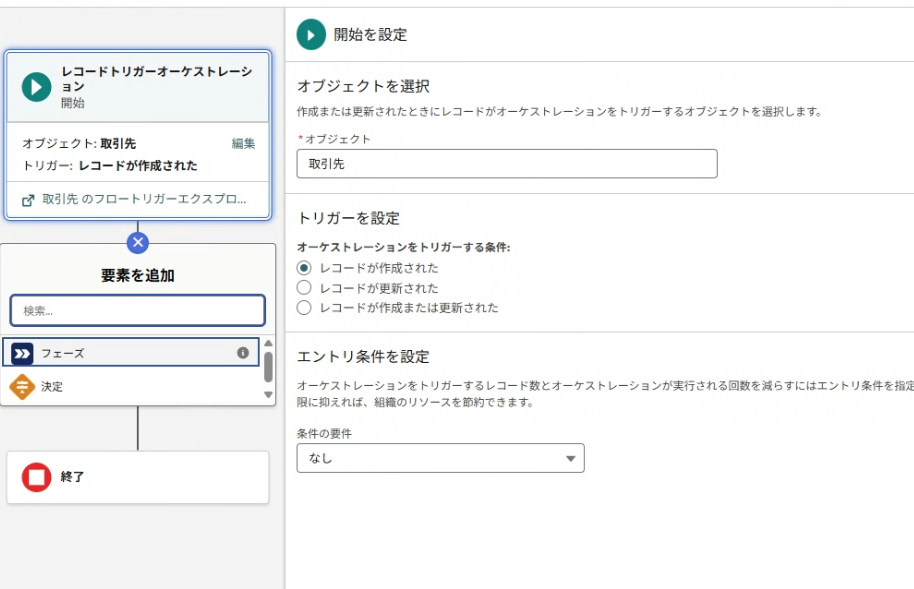
Task: Select レコードが作成された radio option
Action: 305,268
